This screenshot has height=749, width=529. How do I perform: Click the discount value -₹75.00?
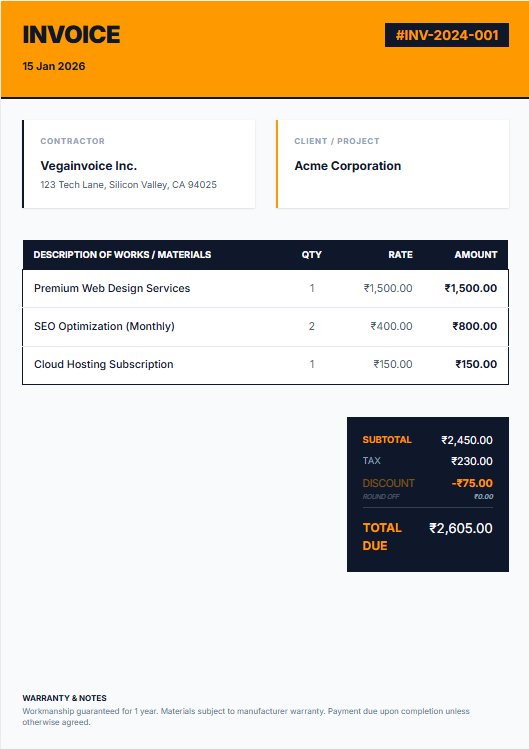[x=472, y=483]
